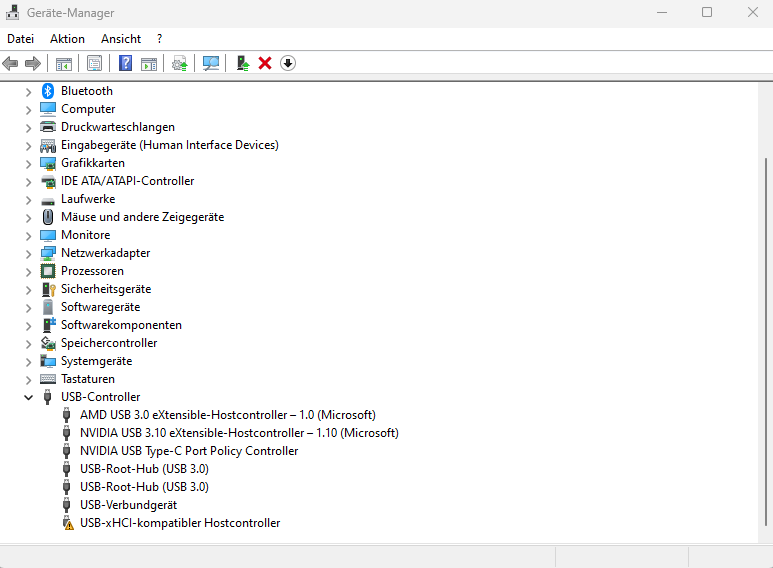The height and width of the screenshot is (568, 773).
Task: Click the Back arrow toolbar icon
Action: tap(10, 63)
